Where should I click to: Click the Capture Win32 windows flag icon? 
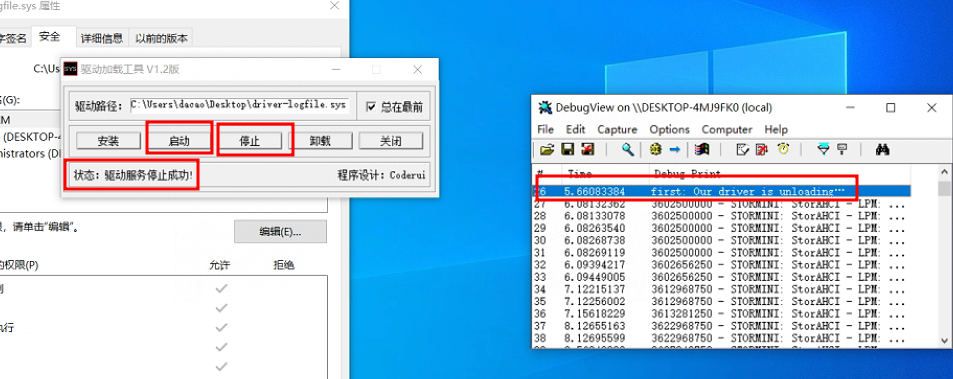coord(701,149)
